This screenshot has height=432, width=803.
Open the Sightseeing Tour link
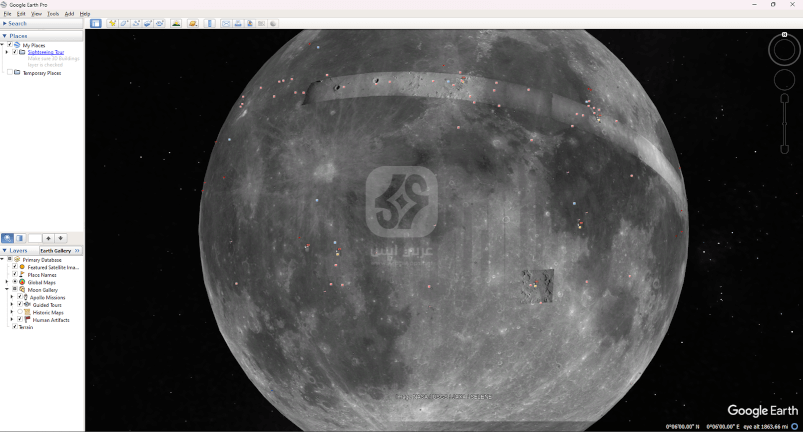[46, 52]
